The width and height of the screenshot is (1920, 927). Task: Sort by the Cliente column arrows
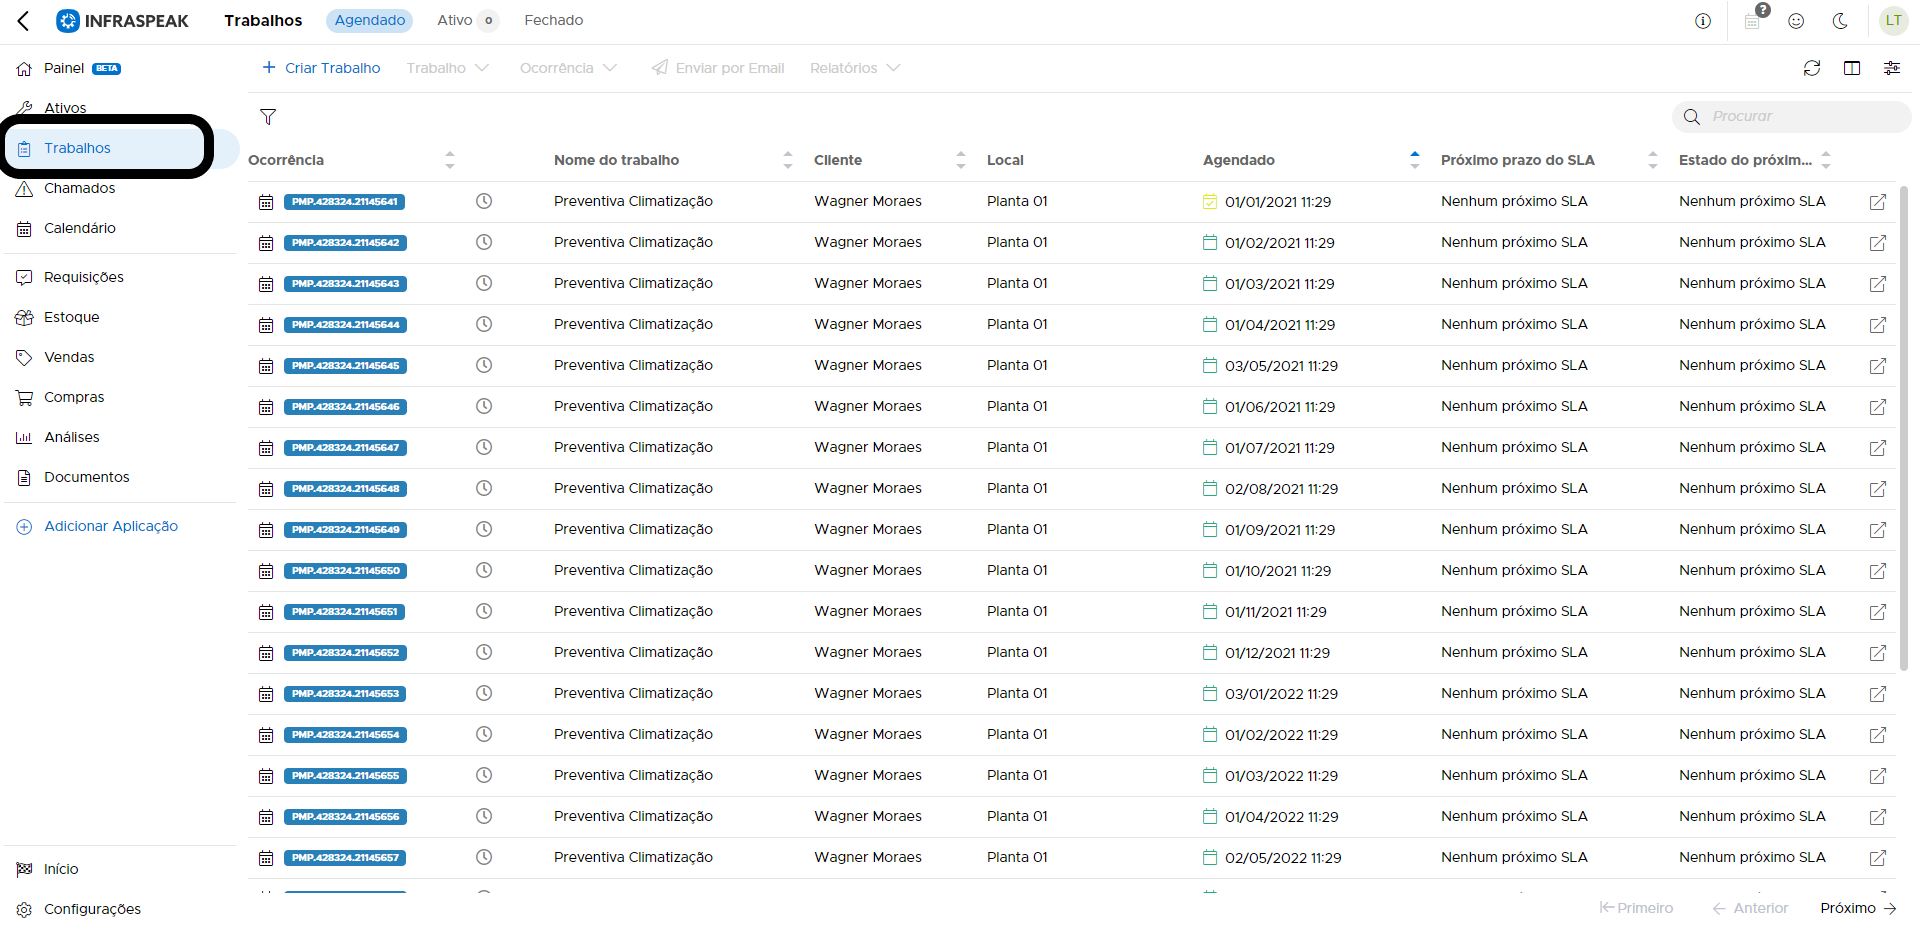click(961, 160)
